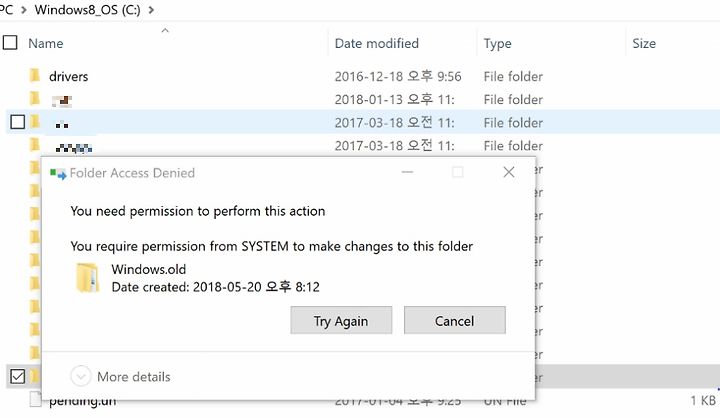Click the Type column header

497,44
